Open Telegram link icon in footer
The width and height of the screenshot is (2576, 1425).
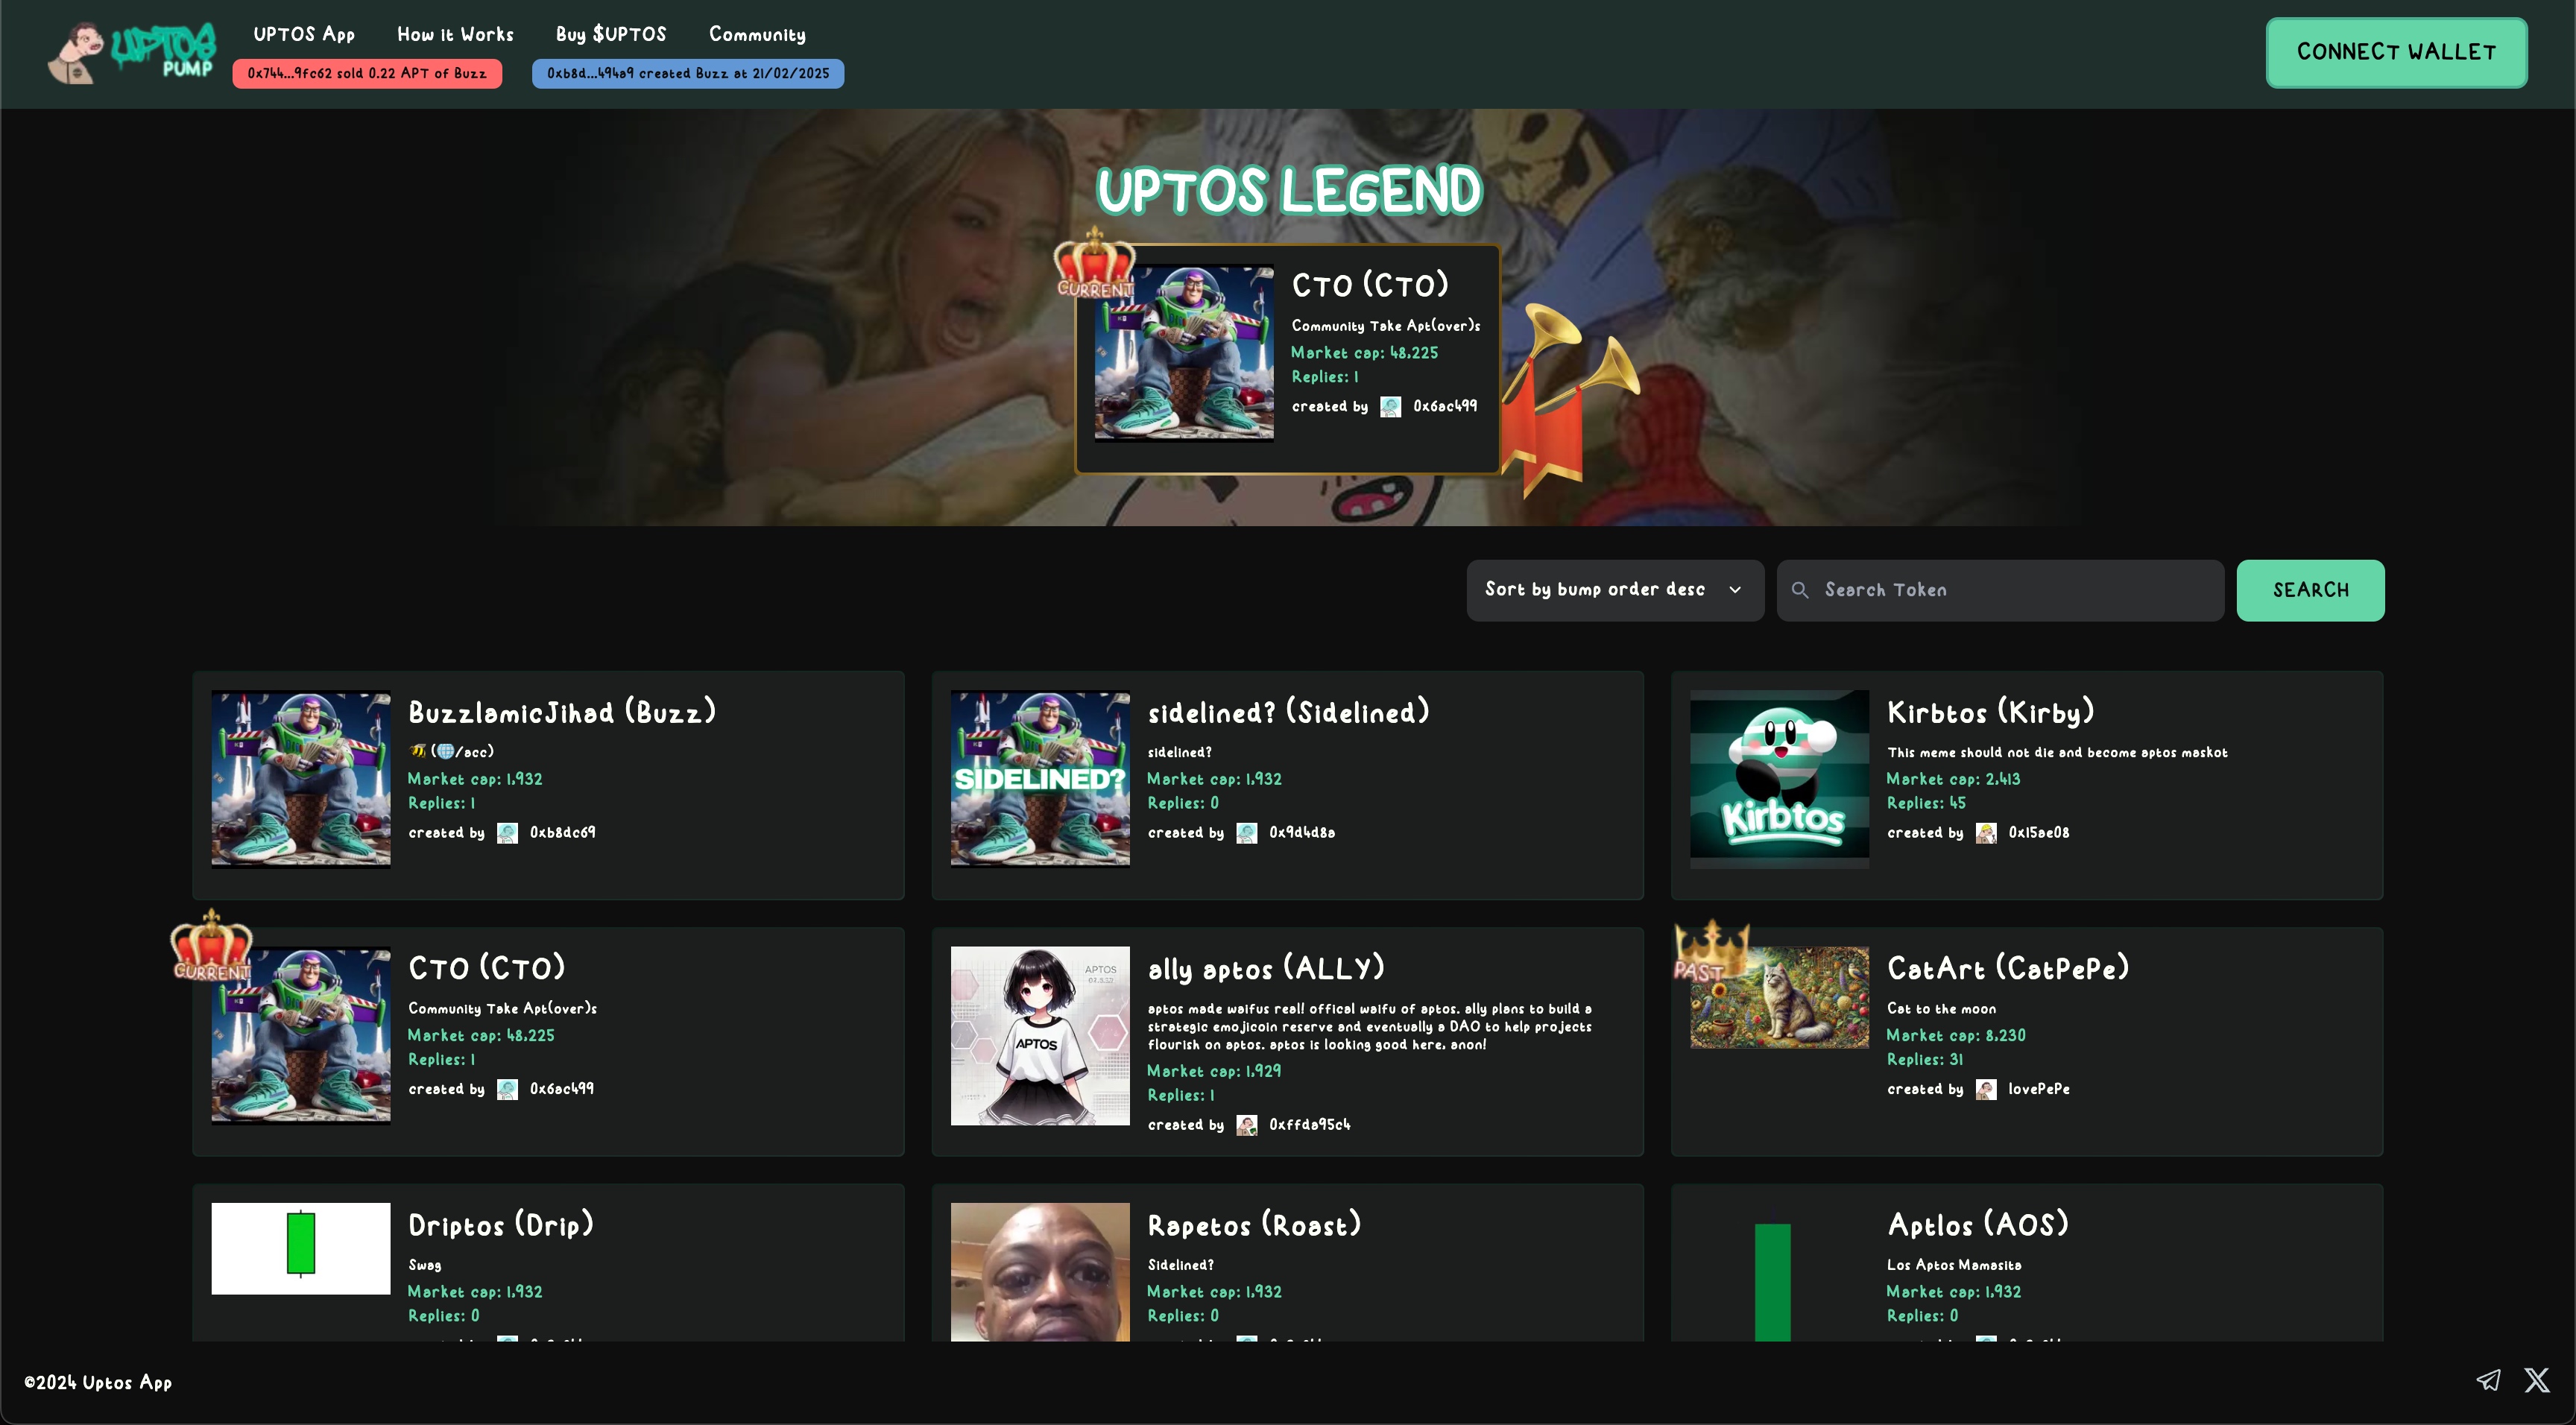(x=2488, y=1380)
